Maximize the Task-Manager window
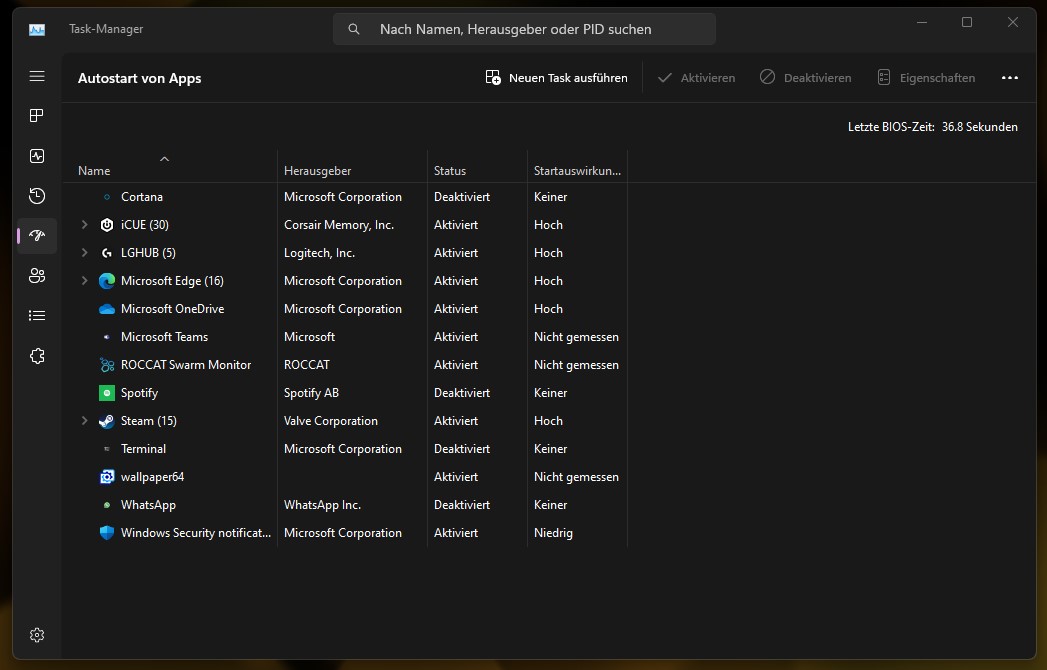The image size is (1047, 670). [966, 22]
